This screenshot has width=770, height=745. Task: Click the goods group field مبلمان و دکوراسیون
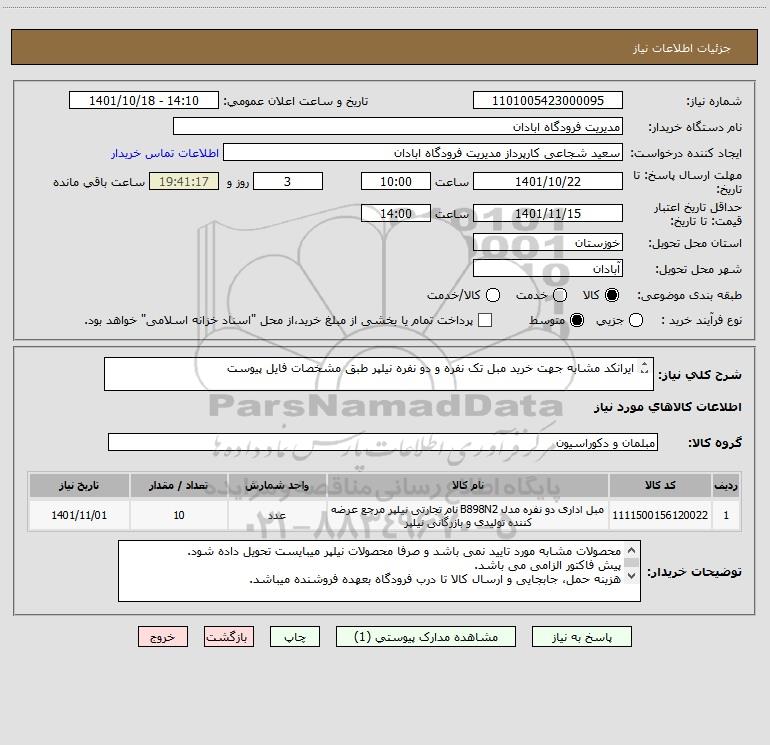pyautogui.click(x=383, y=442)
